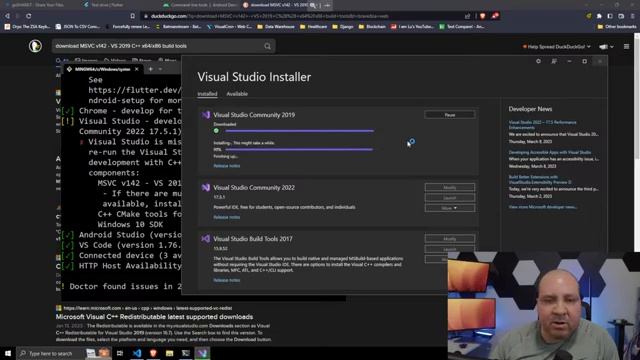Reload the page in the browser
This screenshot has height=360, width=640.
[29, 16]
